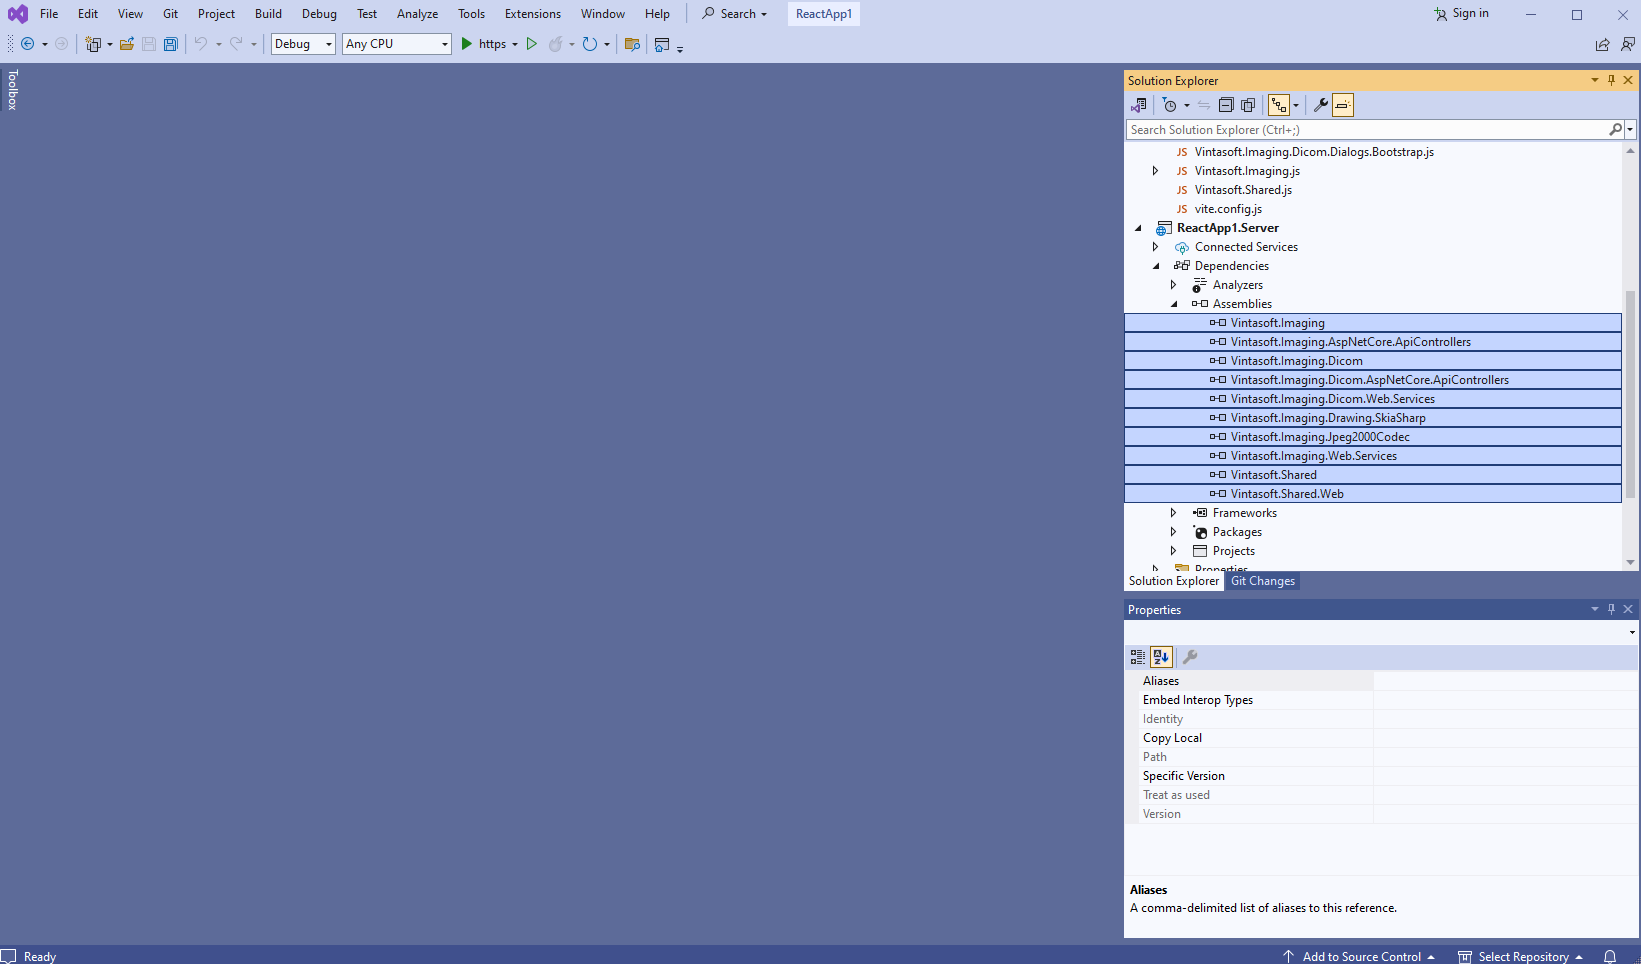Click the Save All toolbar icon
The image size is (1641, 964).
click(171, 44)
